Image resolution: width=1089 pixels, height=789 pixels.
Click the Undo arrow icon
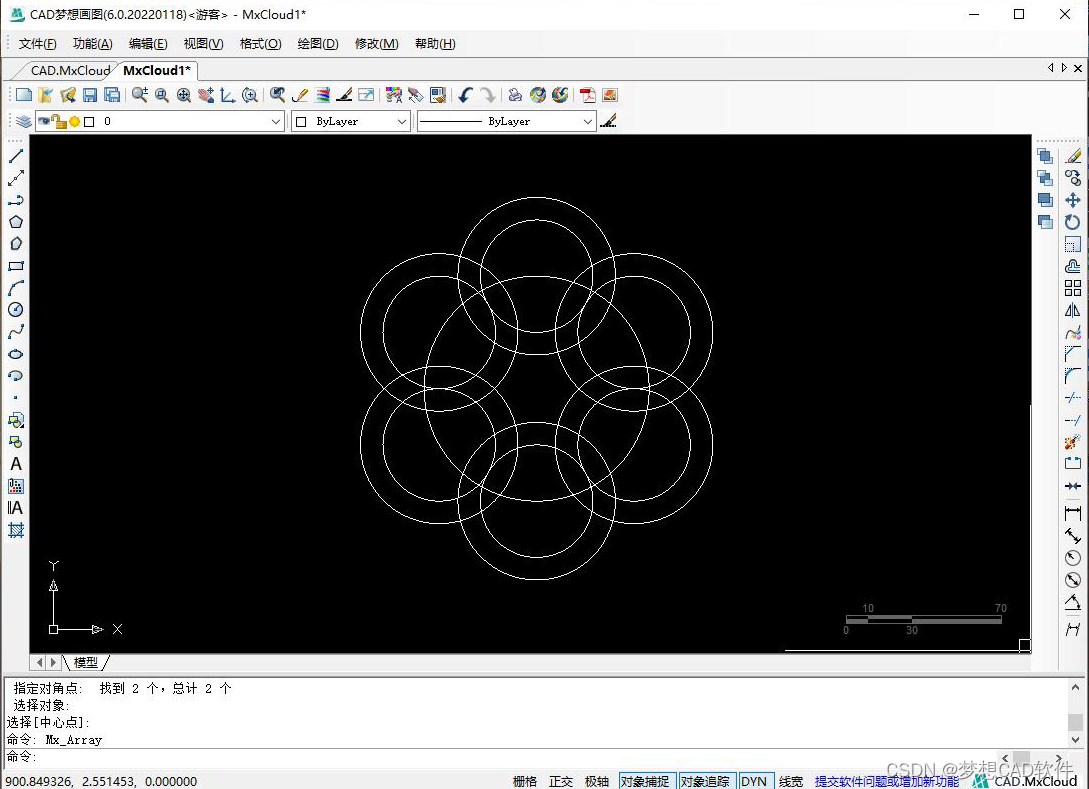click(x=465, y=95)
